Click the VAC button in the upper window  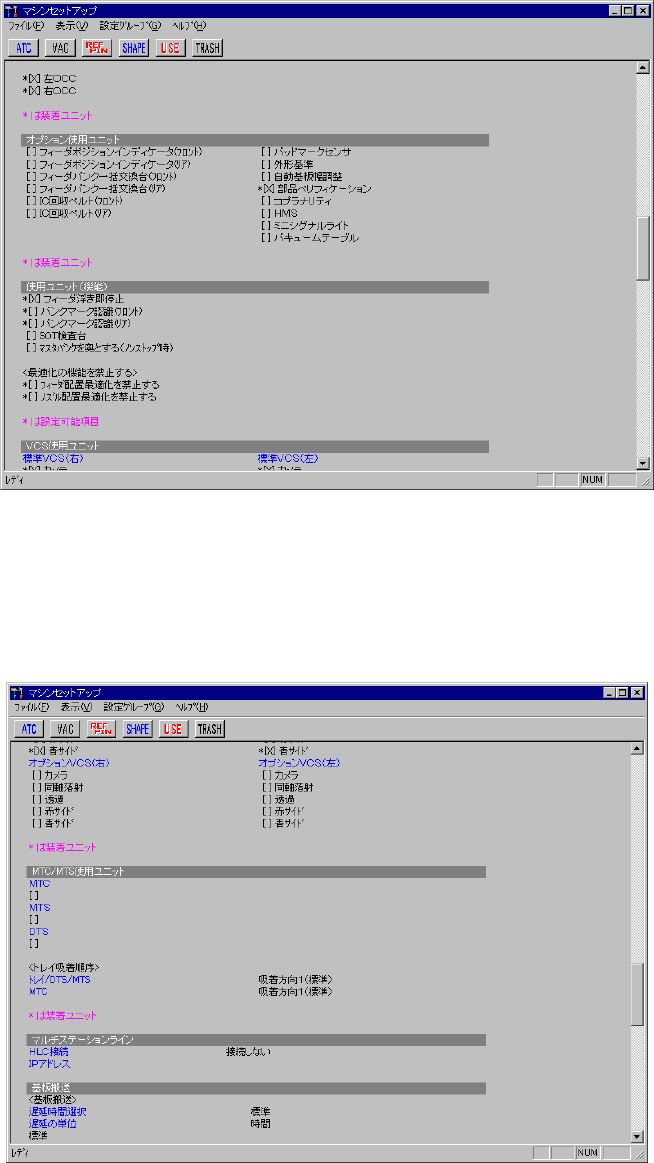(60, 48)
